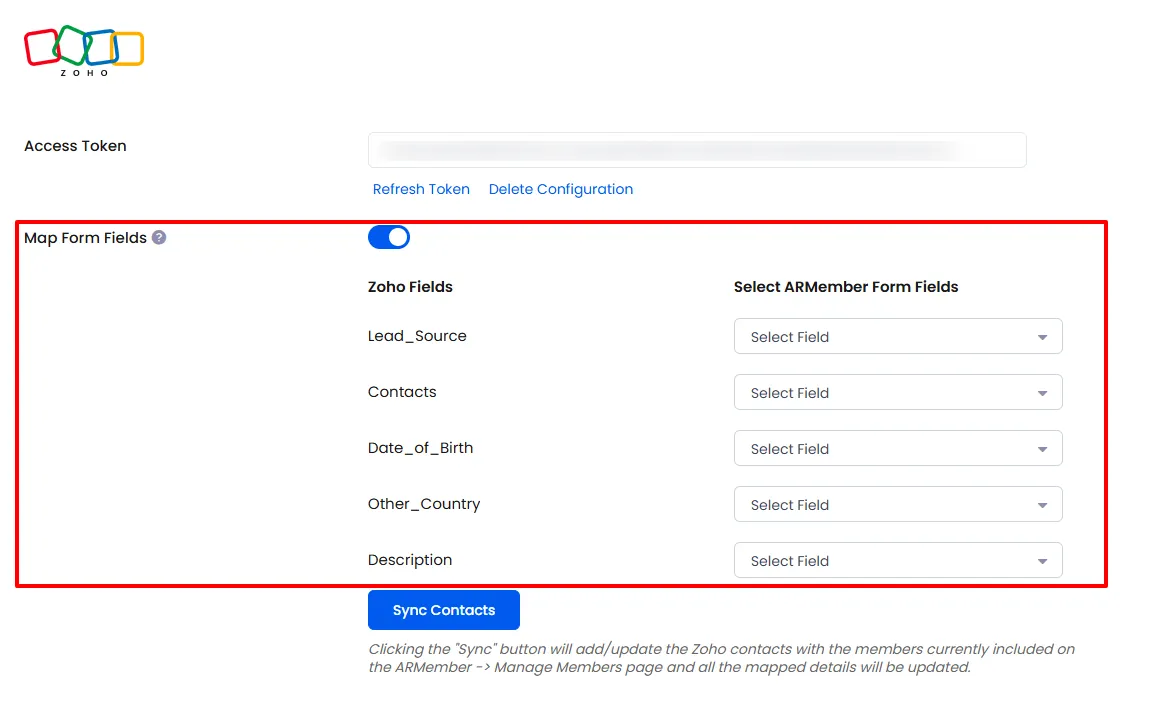Click the Access Token label

point(75,146)
